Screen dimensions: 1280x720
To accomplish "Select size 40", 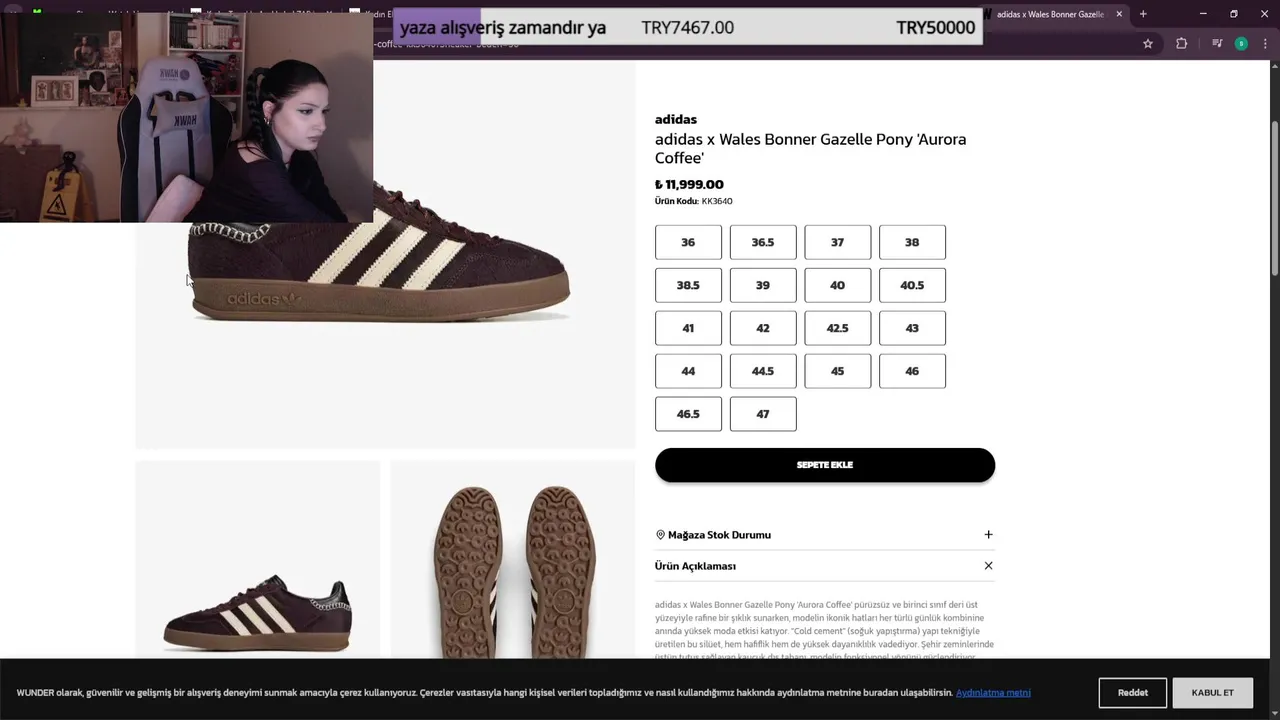I will tap(837, 285).
